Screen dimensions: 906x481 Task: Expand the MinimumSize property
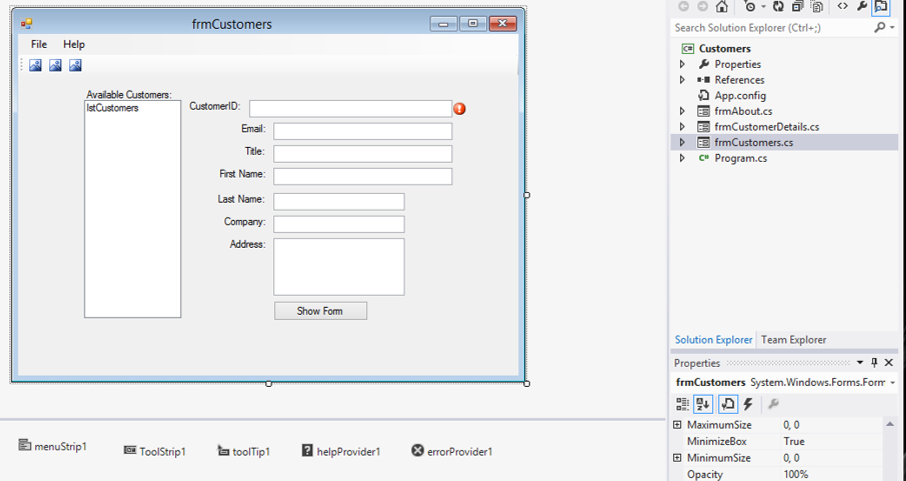pos(677,458)
